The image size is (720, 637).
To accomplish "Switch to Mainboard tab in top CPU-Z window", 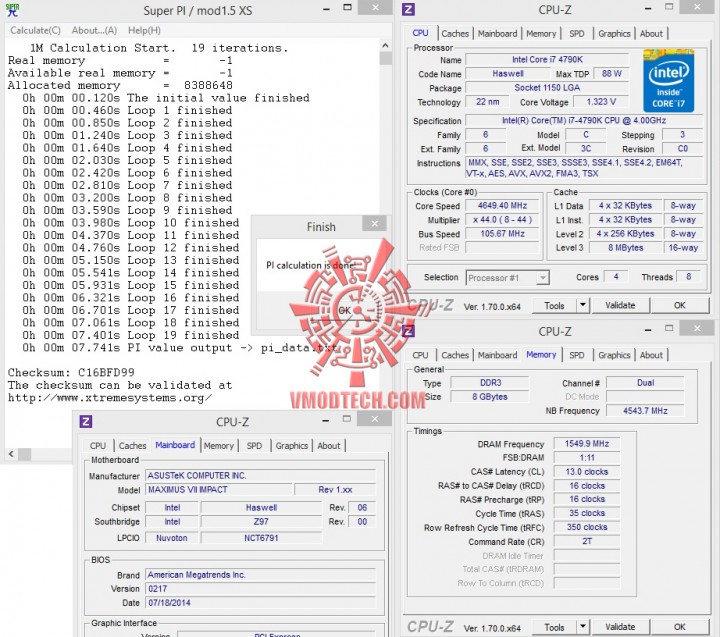I will 497,34.
